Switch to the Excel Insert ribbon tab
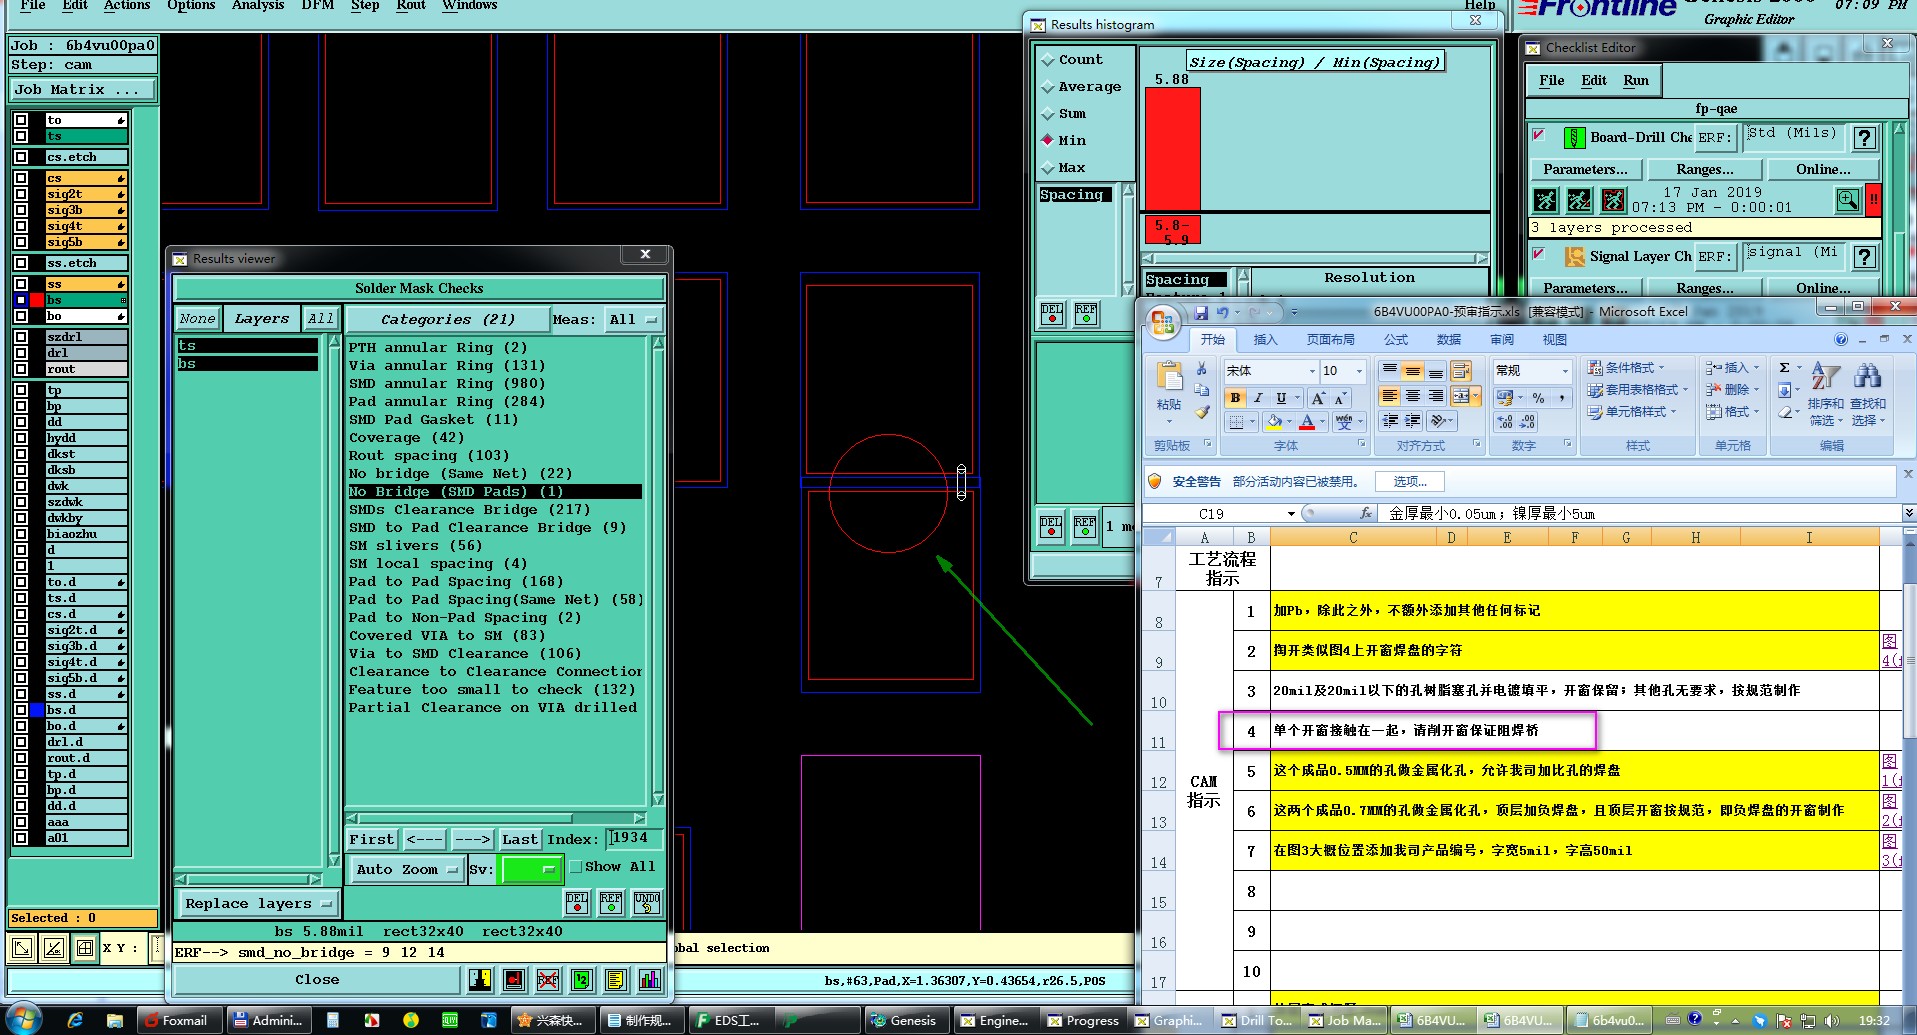 tap(1266, 340)
